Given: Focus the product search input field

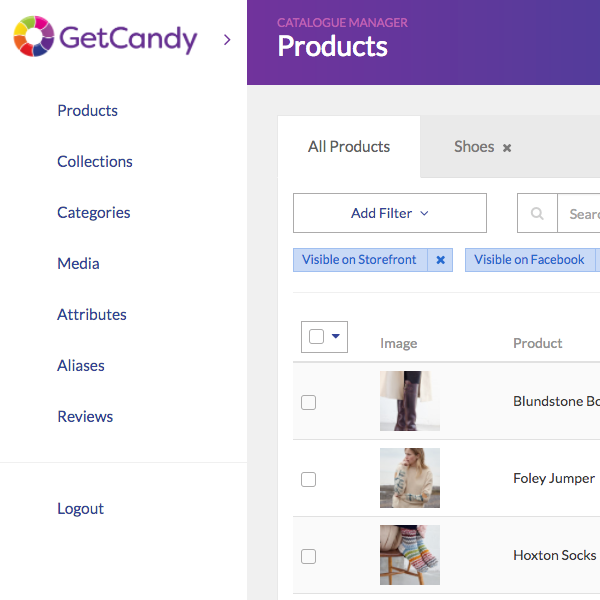Looking at the screenshot, I should click(x=579, y=213).
